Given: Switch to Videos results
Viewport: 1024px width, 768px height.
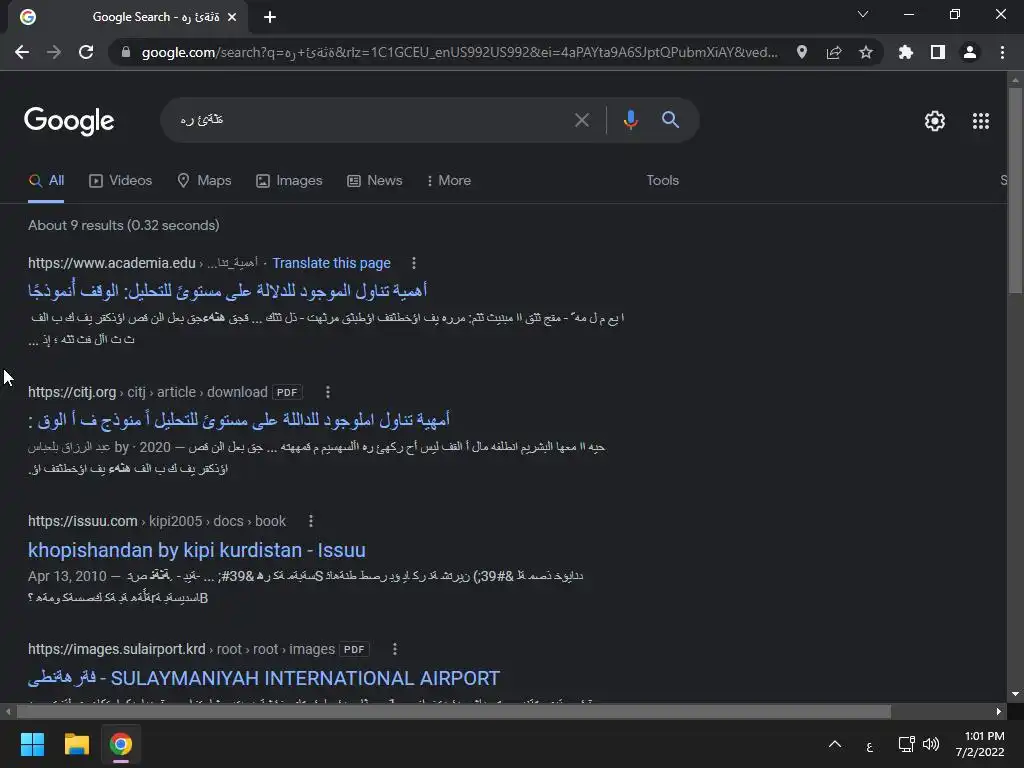Looking at the screenshot, I should [121, 181].
